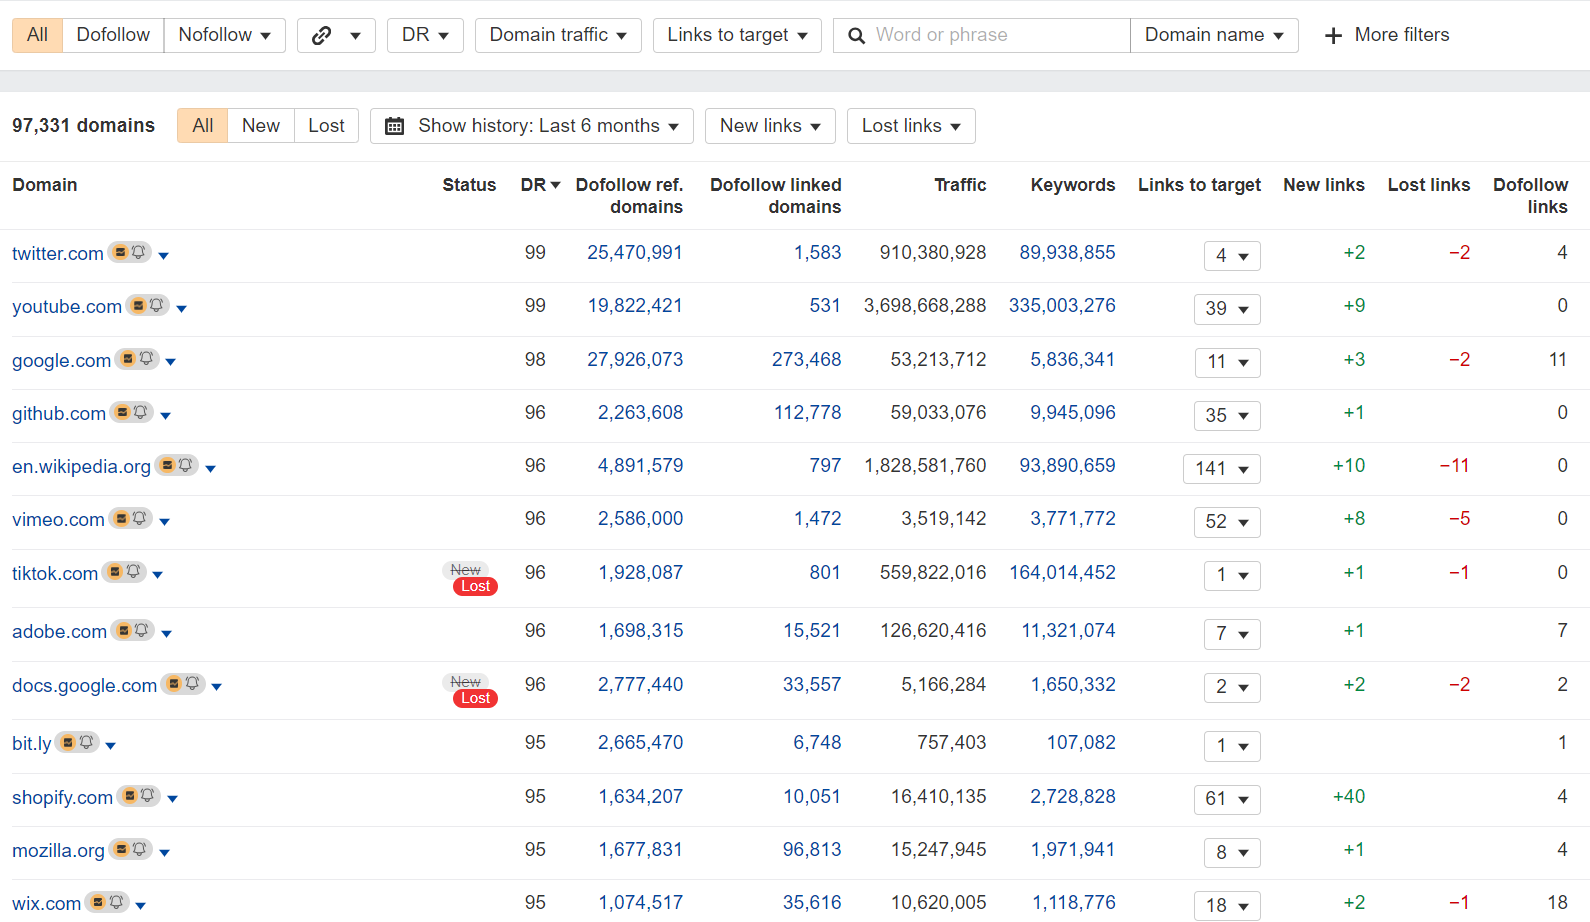The image size is (1590, 922).
Task: Select the Dofollow link type filter
Action: pyautogui.click(x=113, y=35)
